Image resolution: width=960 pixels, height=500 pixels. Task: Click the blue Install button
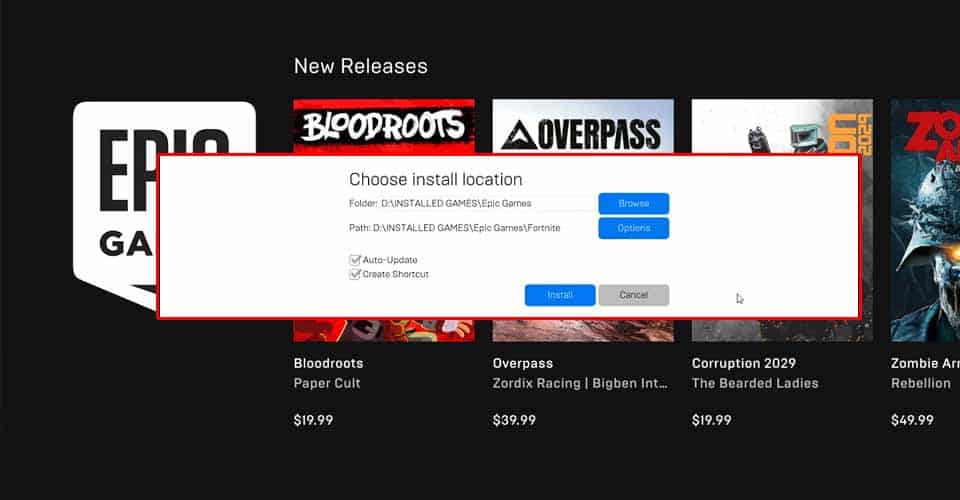(x=560, y=295)
